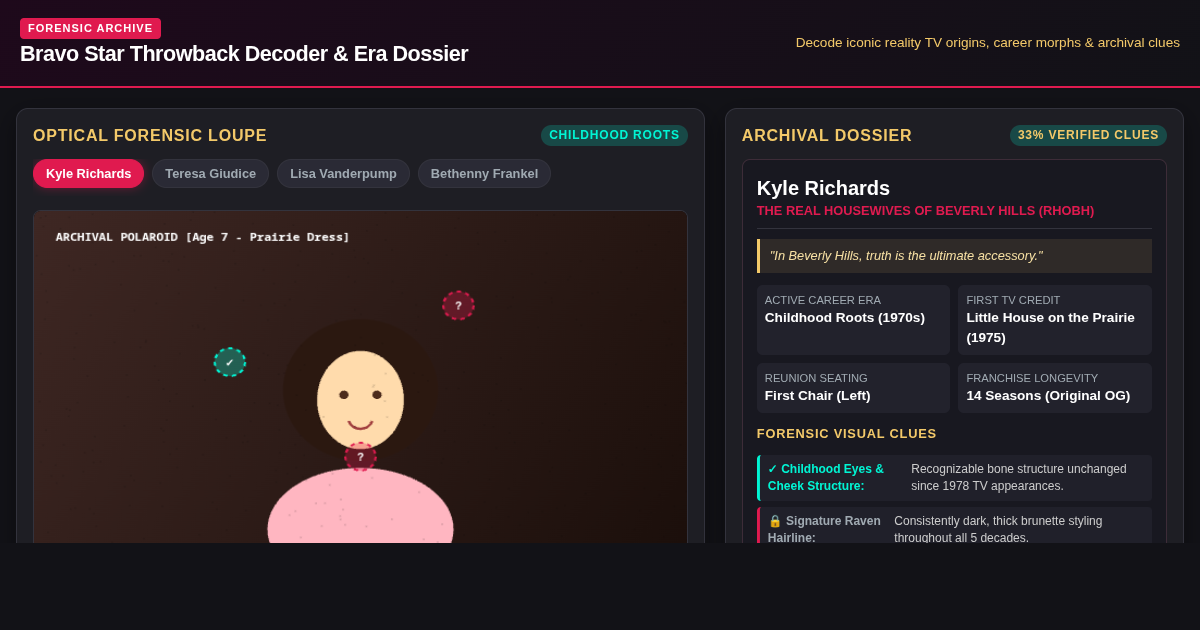Click the Beverly Hills quote block
1200x630 pixels.
pyautogui.click(x=954, y=256)
